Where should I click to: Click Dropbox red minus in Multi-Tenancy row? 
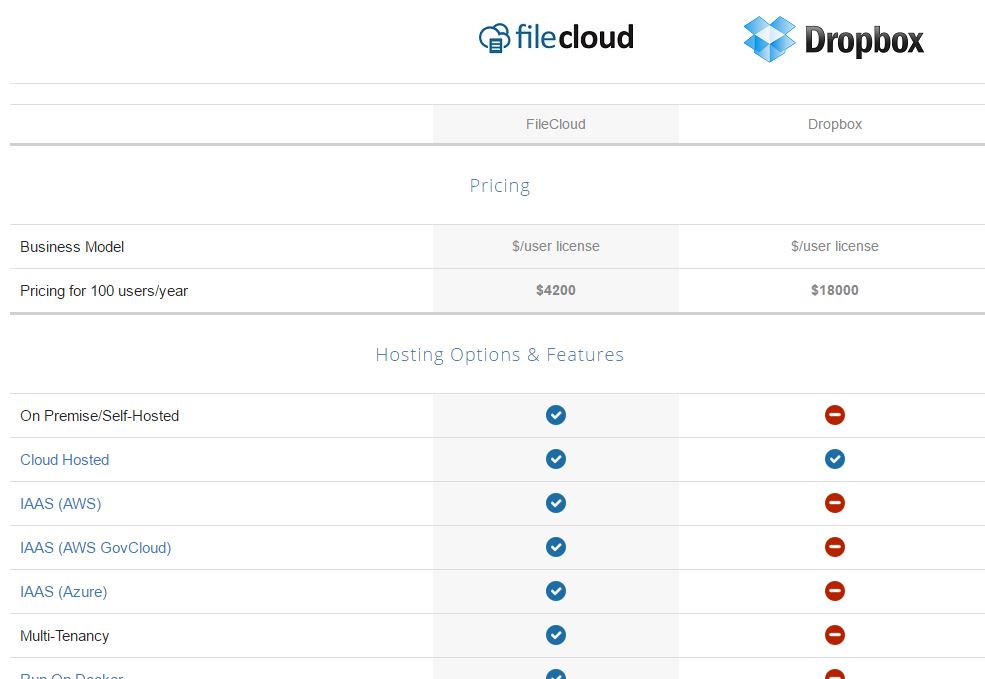click(x=835, y=635)
